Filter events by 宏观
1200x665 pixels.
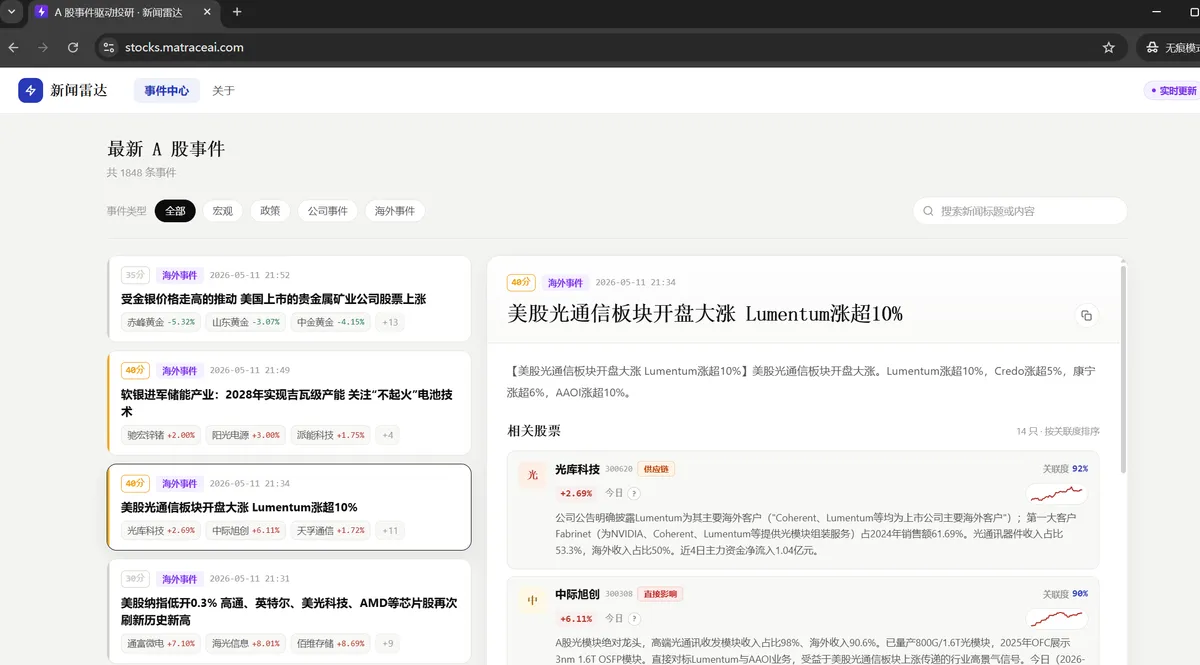pos(222,211)
